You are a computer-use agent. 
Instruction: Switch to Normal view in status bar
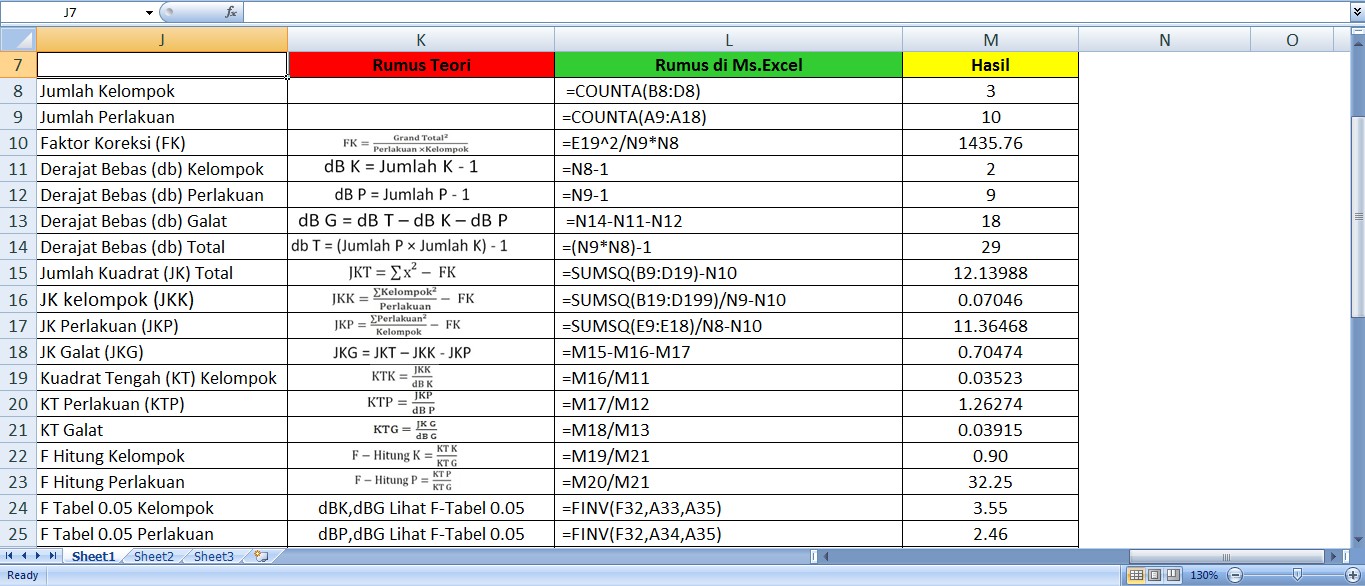pyautogui.click(x=1135, y=576)
